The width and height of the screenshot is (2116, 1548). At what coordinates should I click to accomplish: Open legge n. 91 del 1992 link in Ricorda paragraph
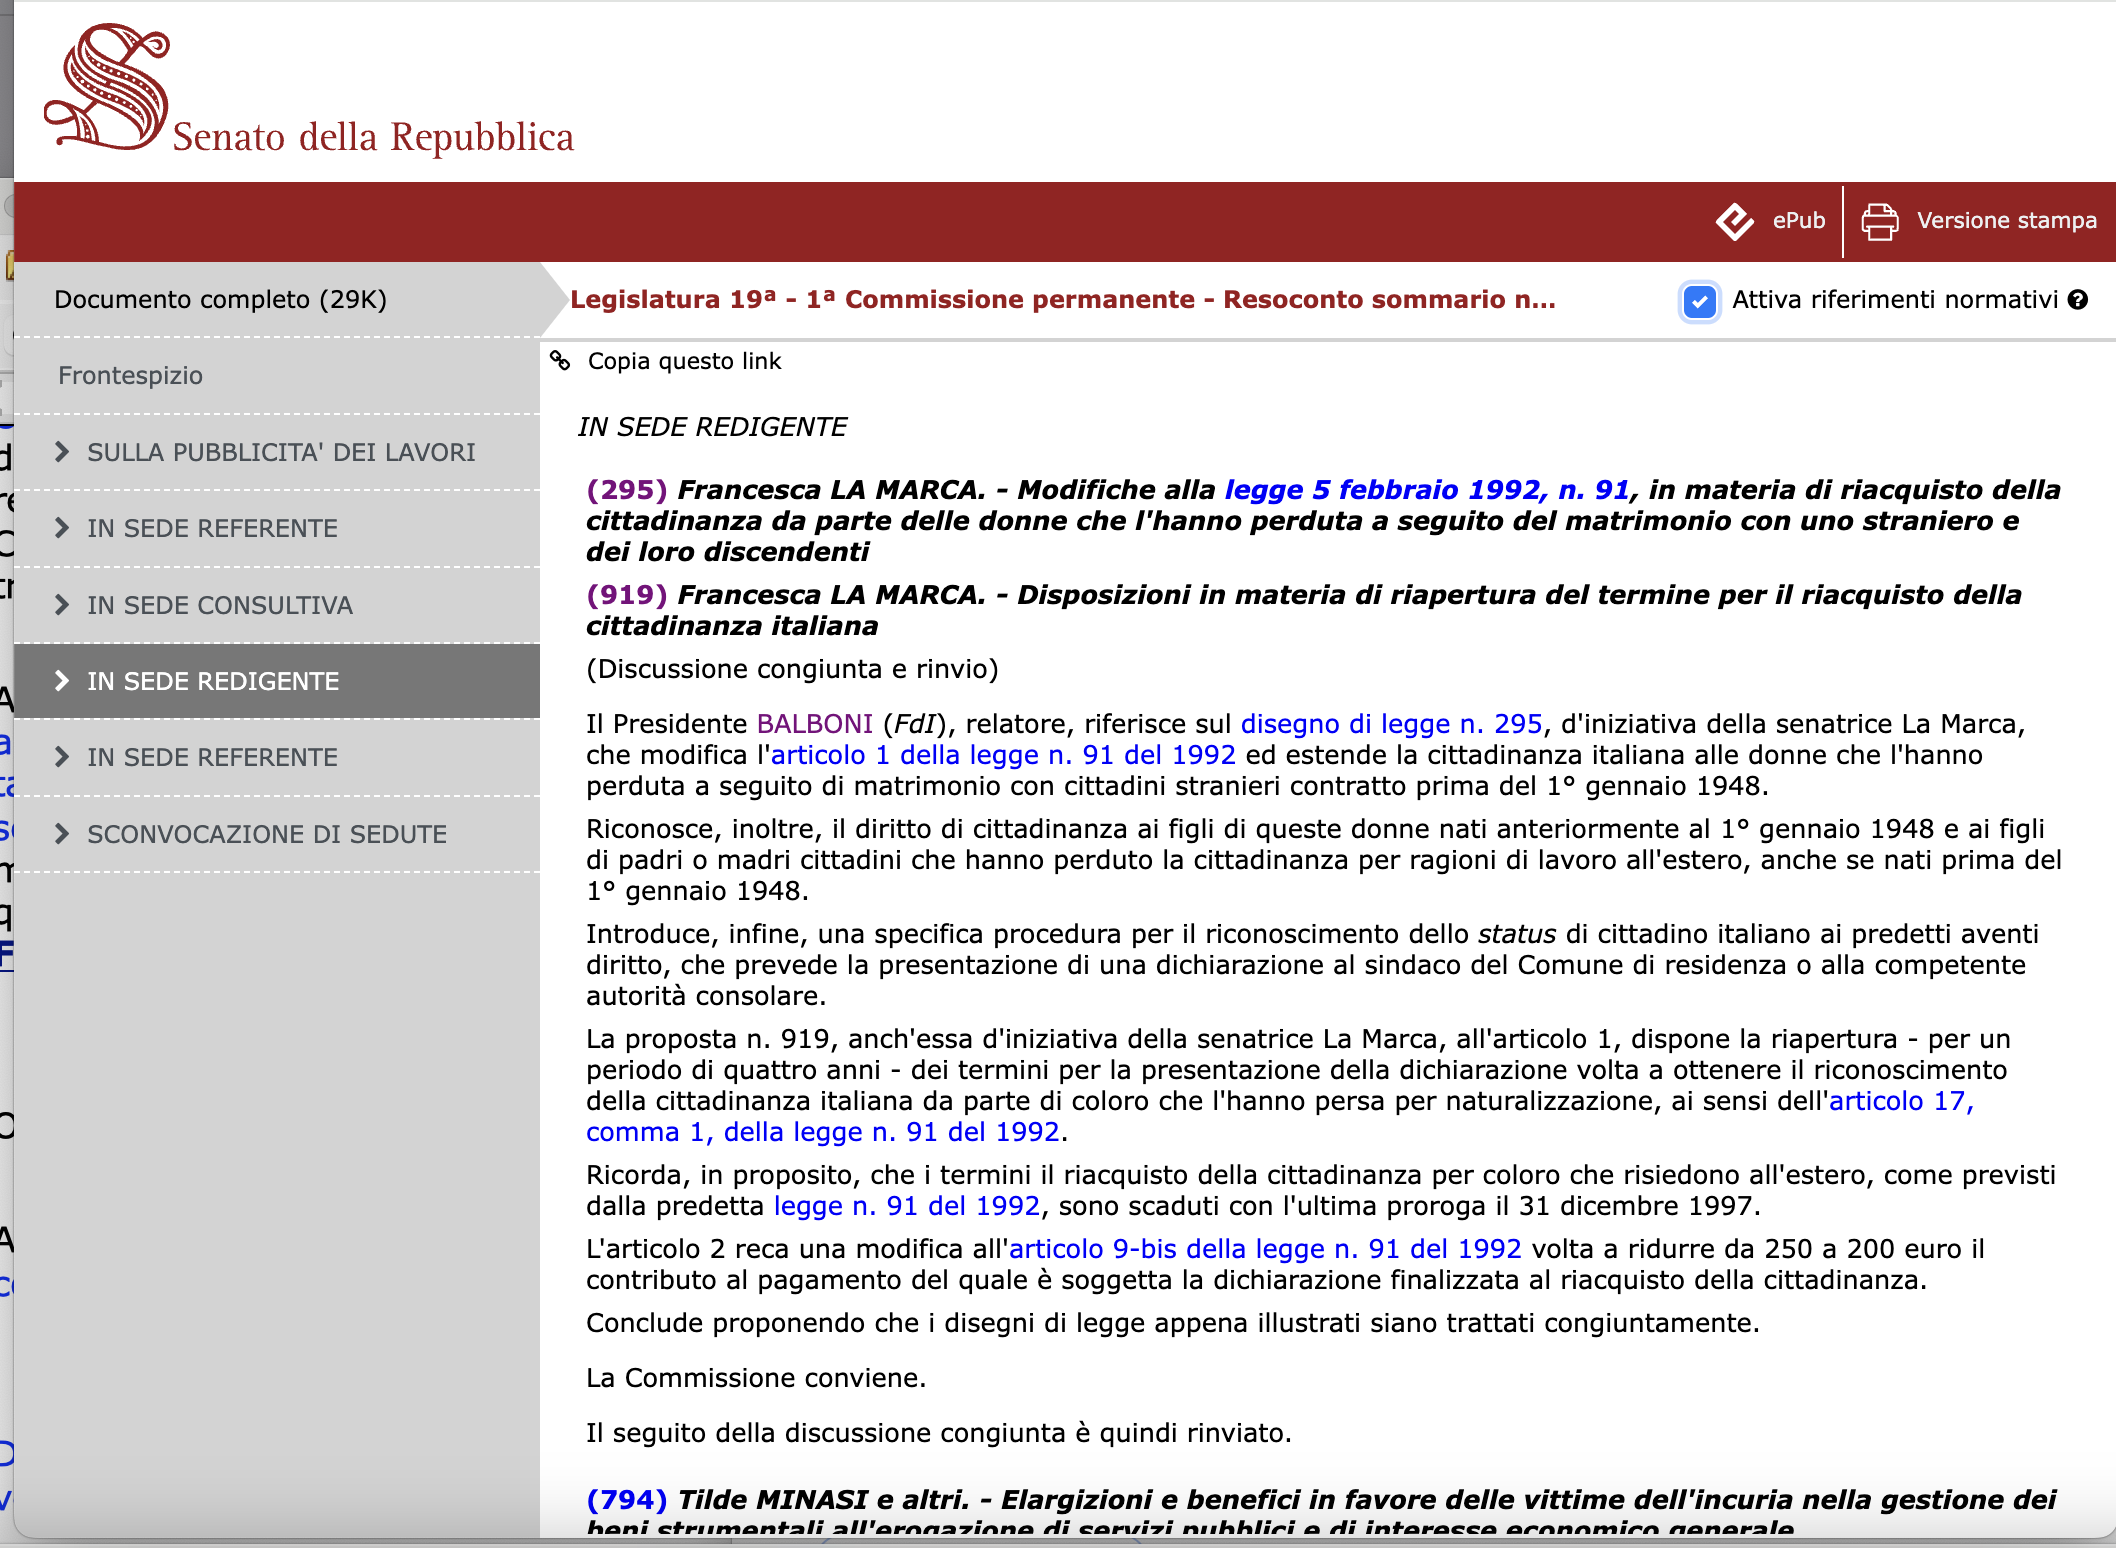[908, 1206]
